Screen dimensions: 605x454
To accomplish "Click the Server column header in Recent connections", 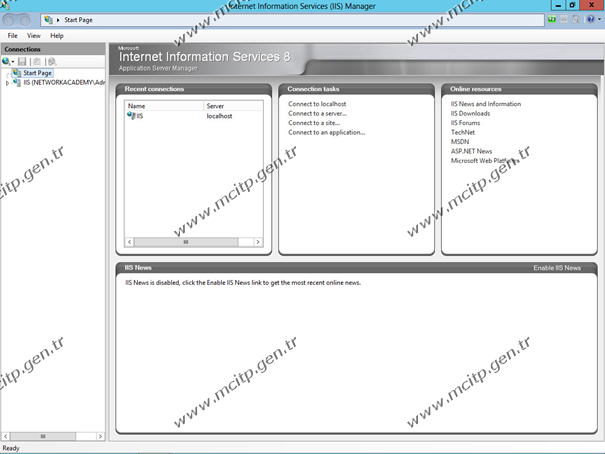I will coord(233,106).
